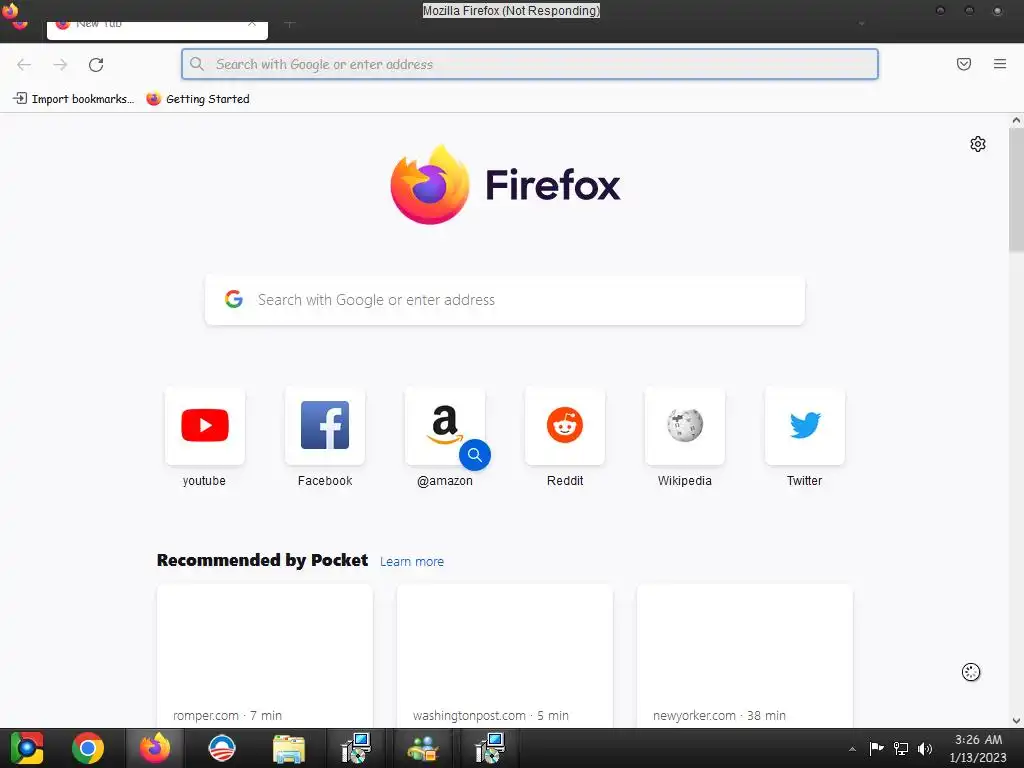Open the two-person messenger icon in the taskbar
1024x768 pixels.
click(x=423, y=748)
